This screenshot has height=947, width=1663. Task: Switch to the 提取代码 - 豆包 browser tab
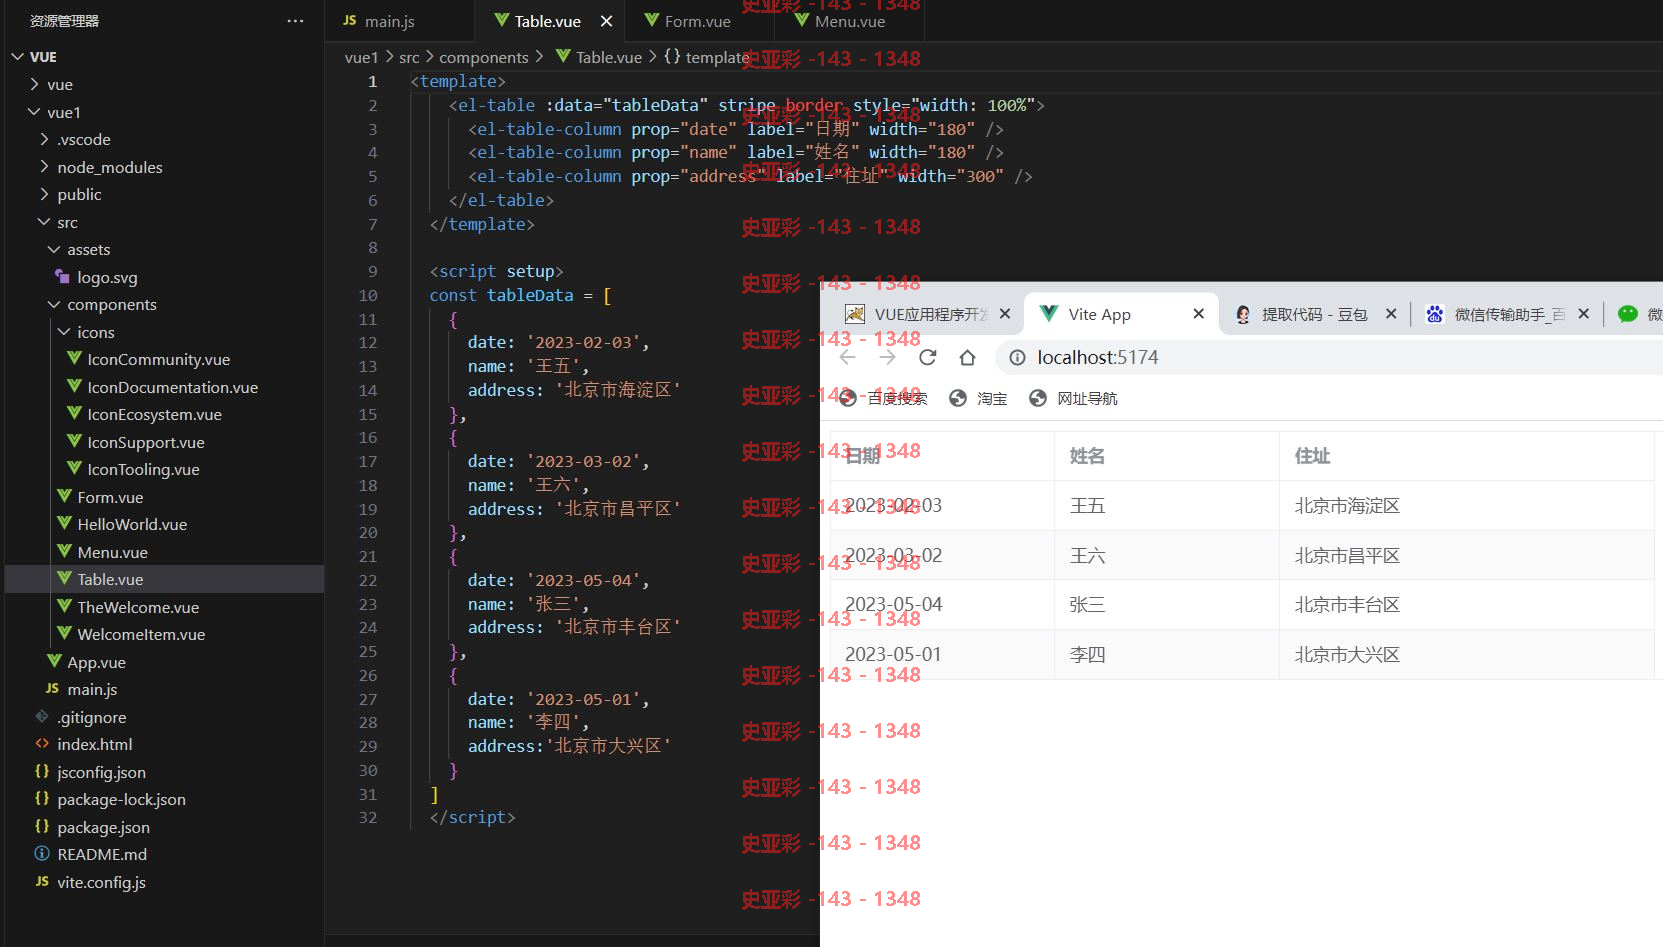tap(1314, 314)
